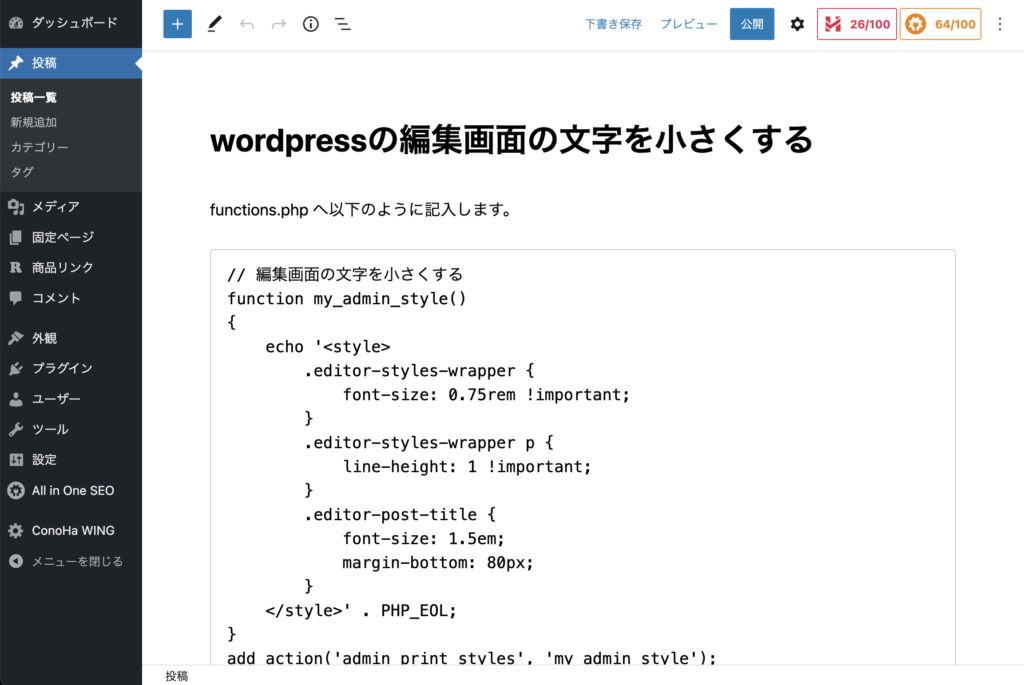Screen dimensions: 1024x685
Task: Click the dashboard gauge icon
Action: coord(16,23)
